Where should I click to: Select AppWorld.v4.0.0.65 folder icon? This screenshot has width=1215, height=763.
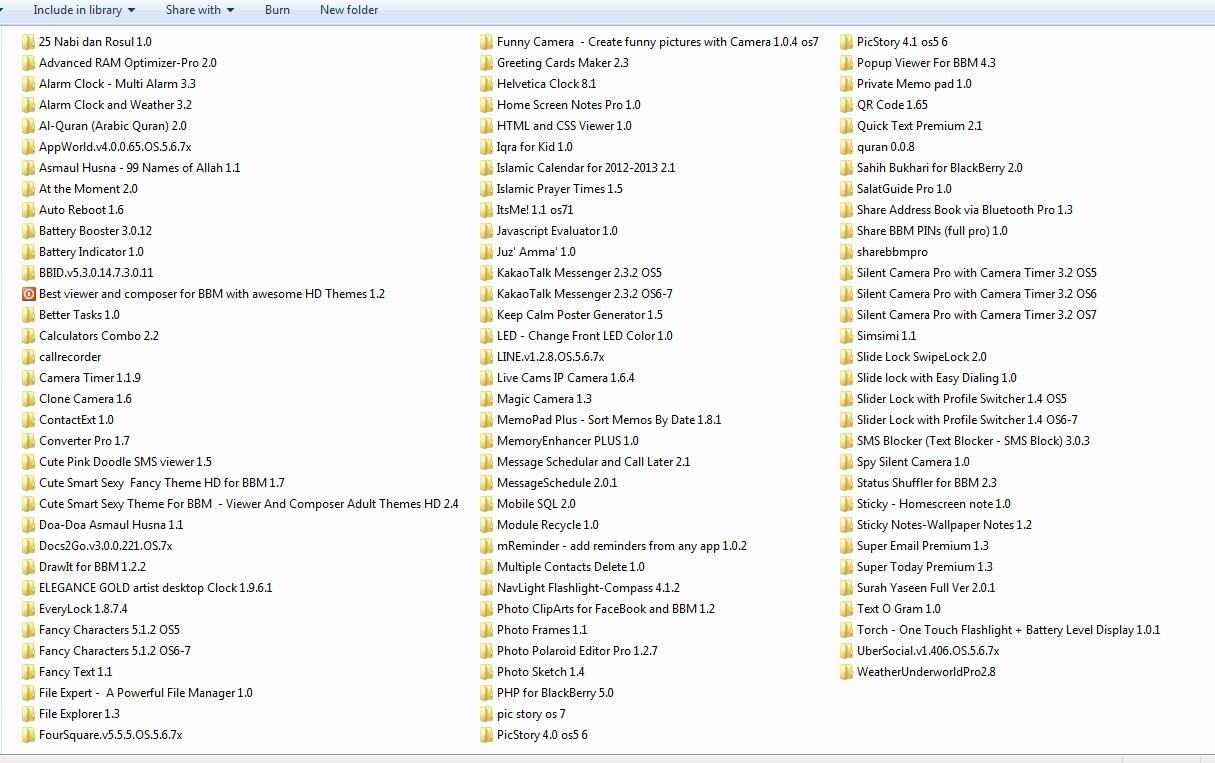pyautogui.click(x=28, y=147)
